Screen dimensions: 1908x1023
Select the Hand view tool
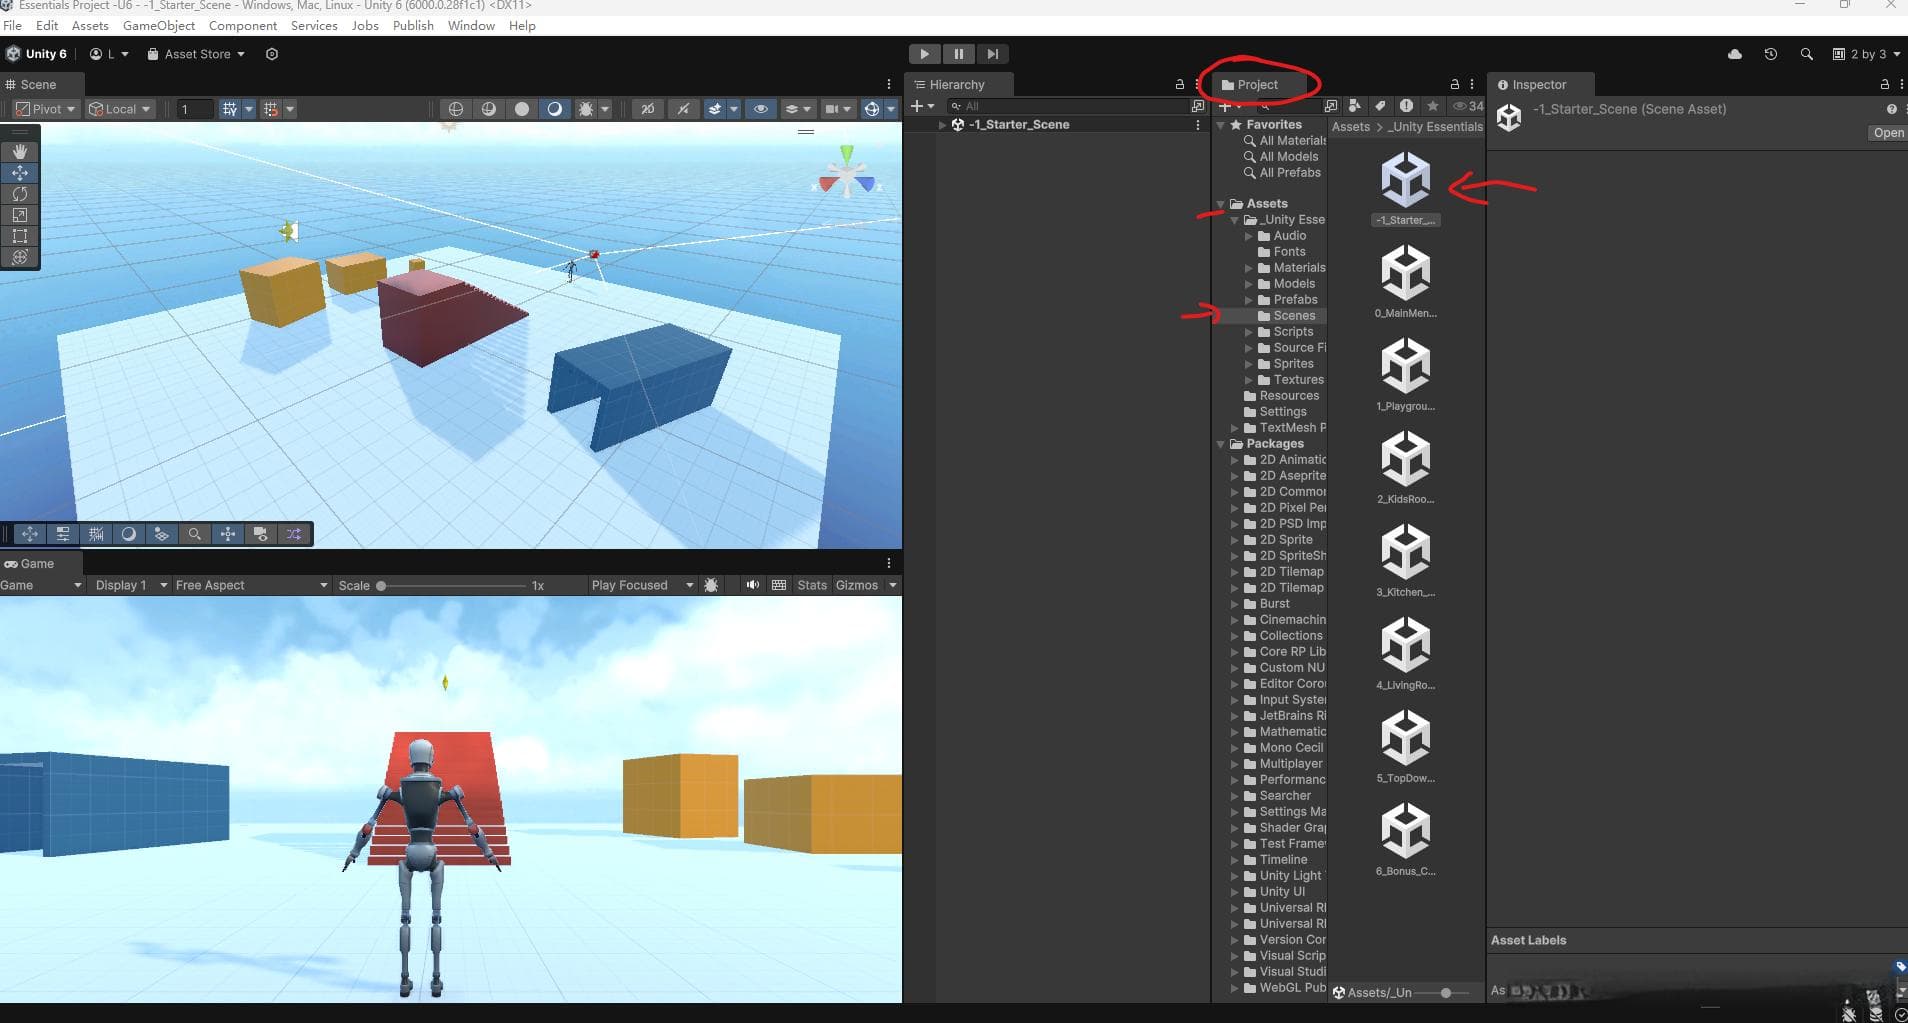(x=20, y=151)
